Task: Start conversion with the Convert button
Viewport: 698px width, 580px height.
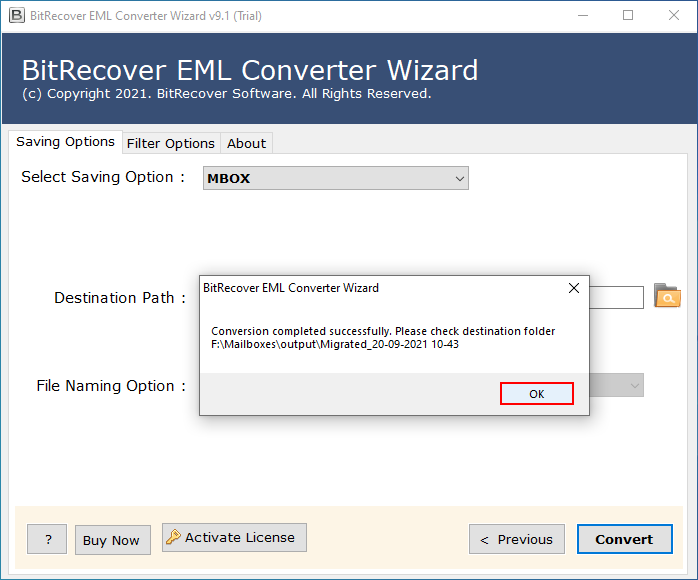Action: [625, 539]
